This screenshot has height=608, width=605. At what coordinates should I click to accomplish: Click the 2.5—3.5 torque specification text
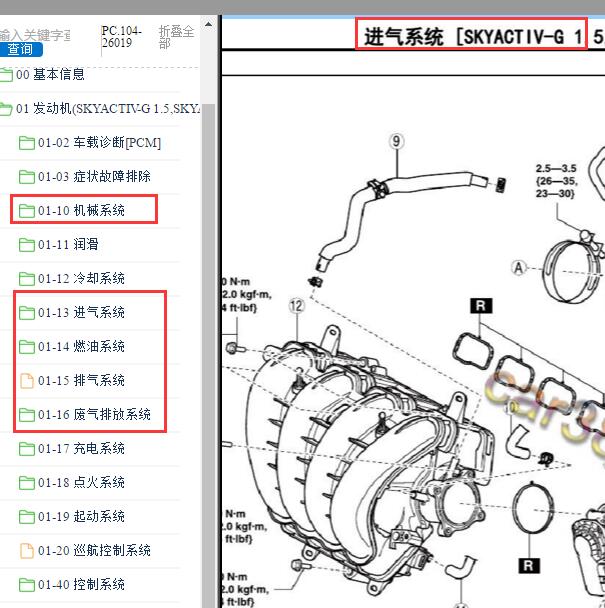pos(557,181)
